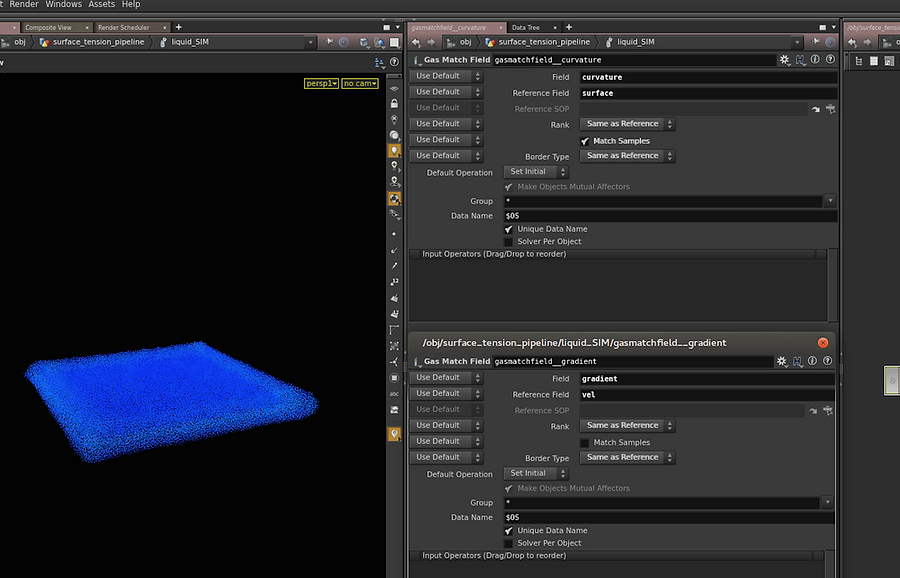Edit the curvature Field input
900x578 pixels.
(708, 77)
